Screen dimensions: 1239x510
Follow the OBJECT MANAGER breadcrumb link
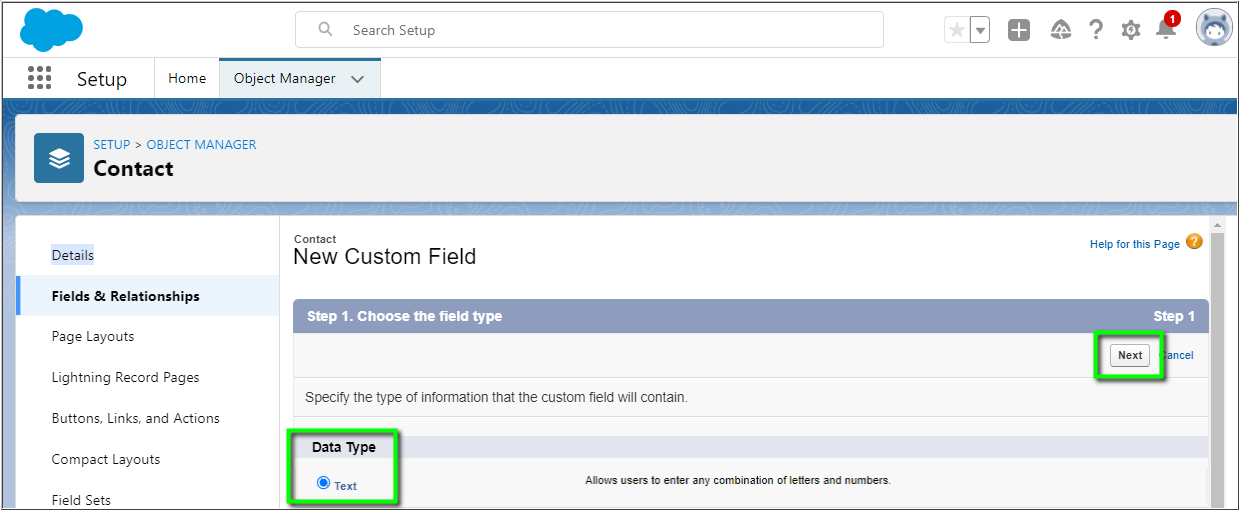(x=201, y=145)
